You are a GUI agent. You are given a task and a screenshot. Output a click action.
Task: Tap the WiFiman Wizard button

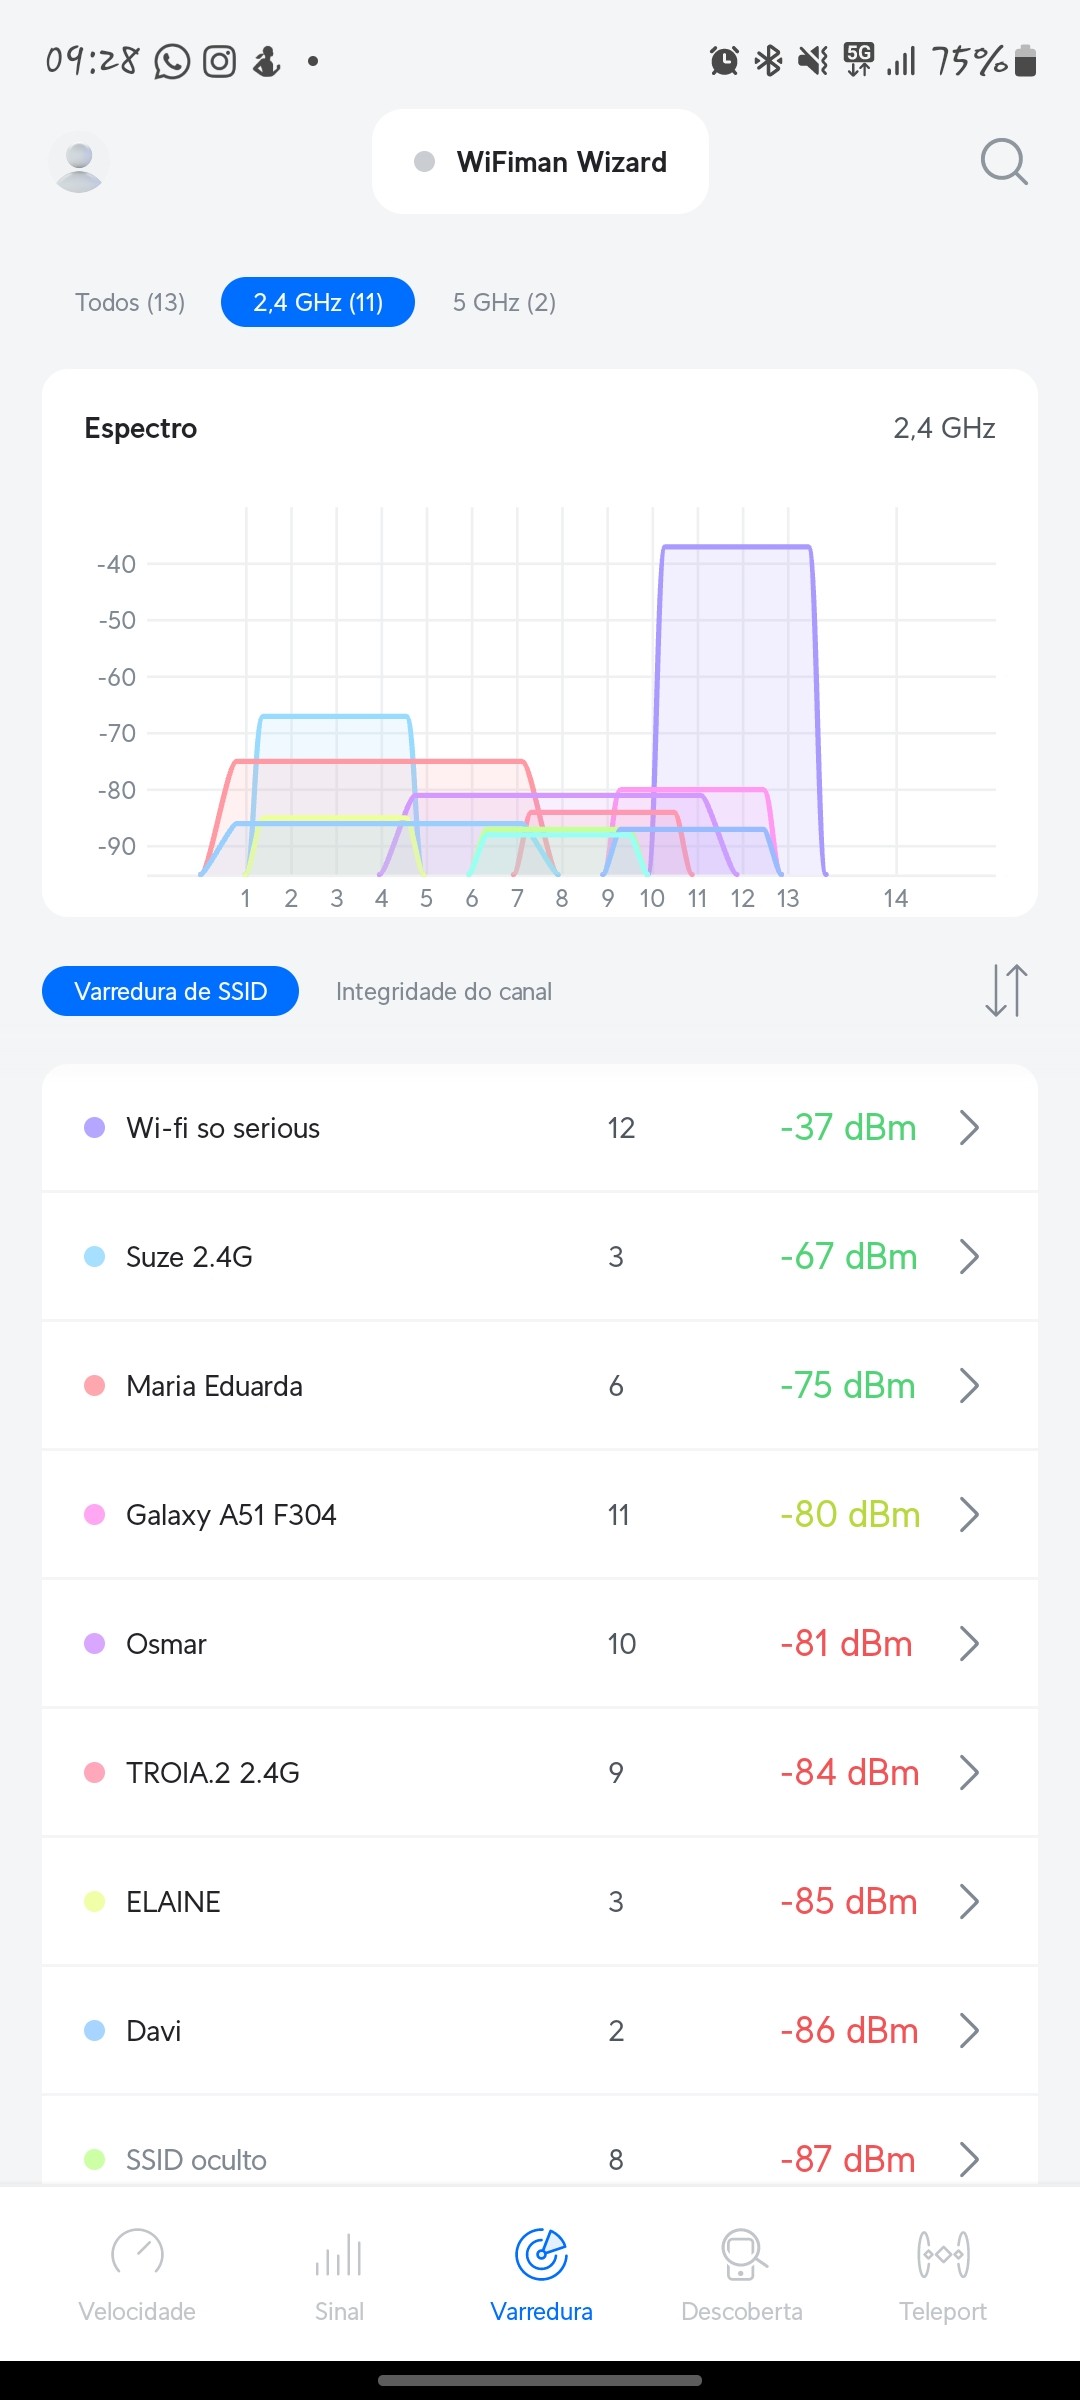[540, 162]
